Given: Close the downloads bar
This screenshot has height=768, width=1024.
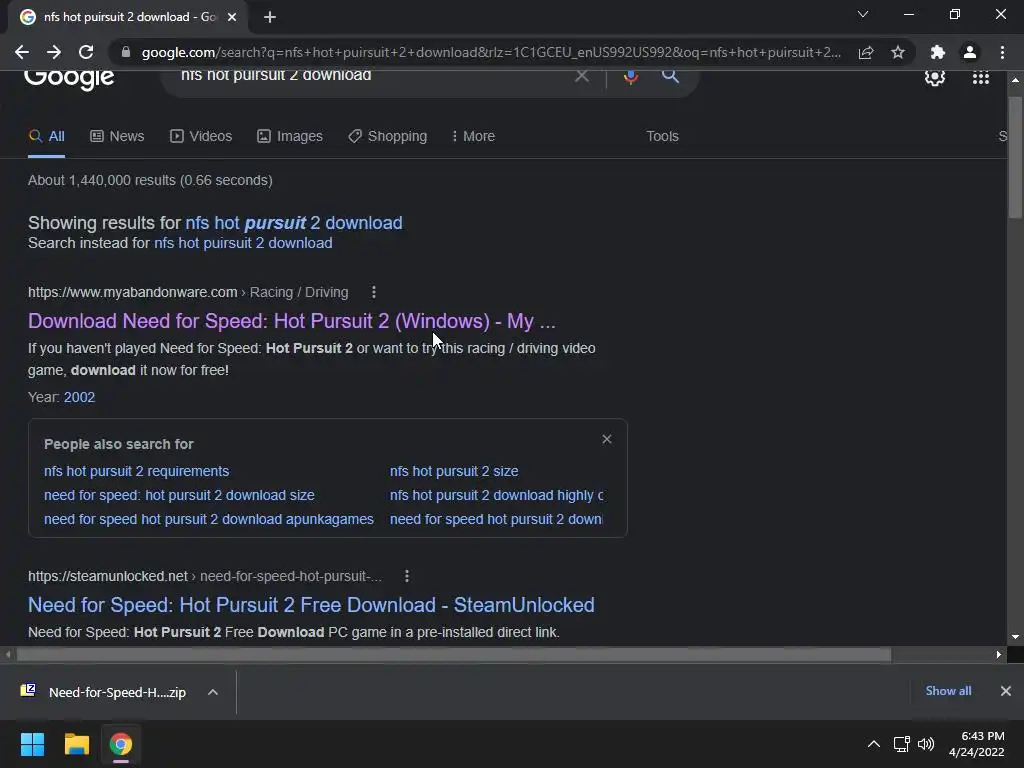Looking at the screenshot, I should pos(1006,691).
